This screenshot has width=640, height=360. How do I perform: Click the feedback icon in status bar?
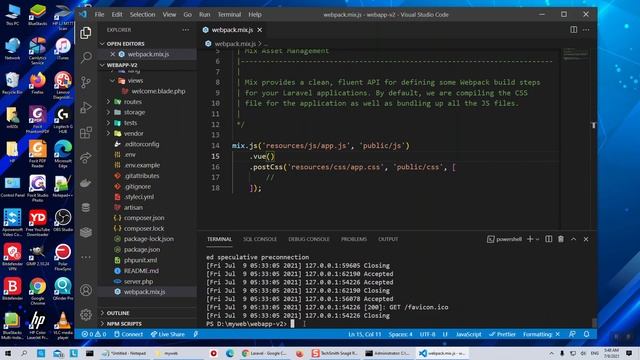tap(572, 334)
